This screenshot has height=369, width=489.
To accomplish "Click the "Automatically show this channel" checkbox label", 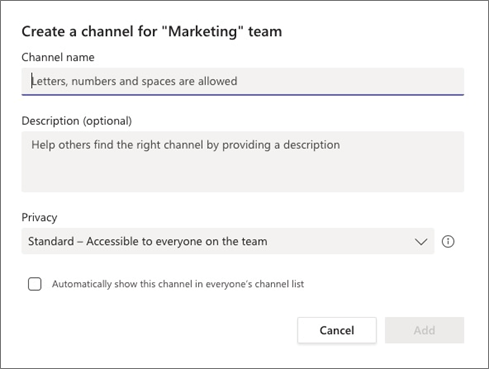I will coord(178,284).
